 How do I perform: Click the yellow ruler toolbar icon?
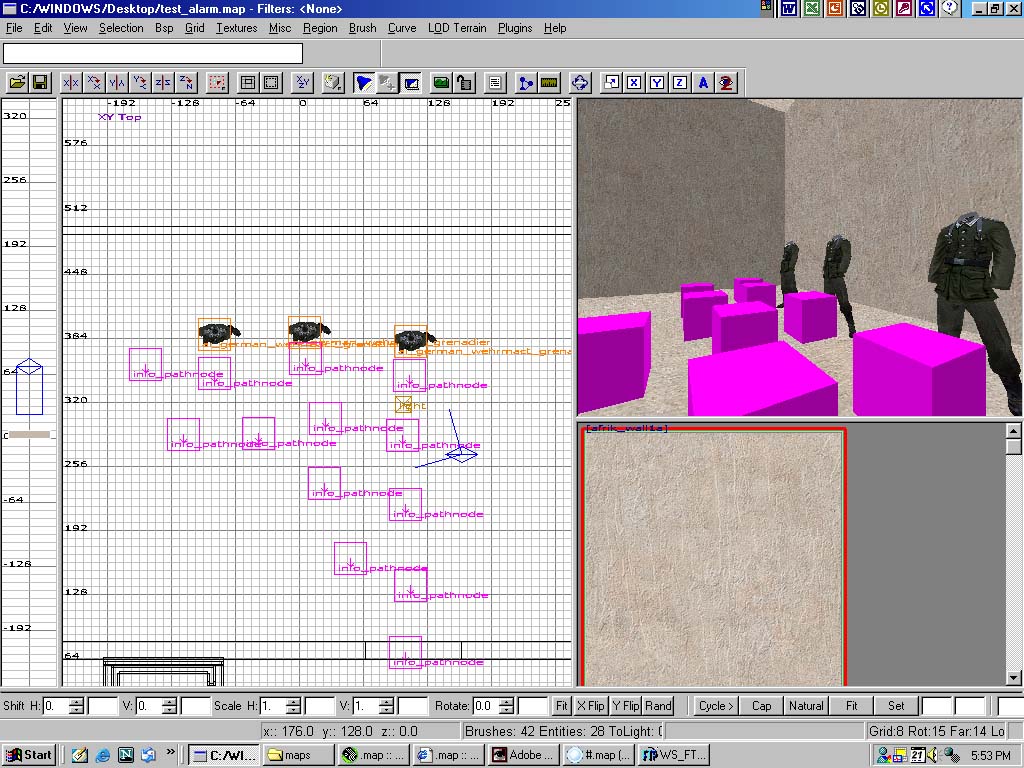pyautogui.click(x=548, y=83)
